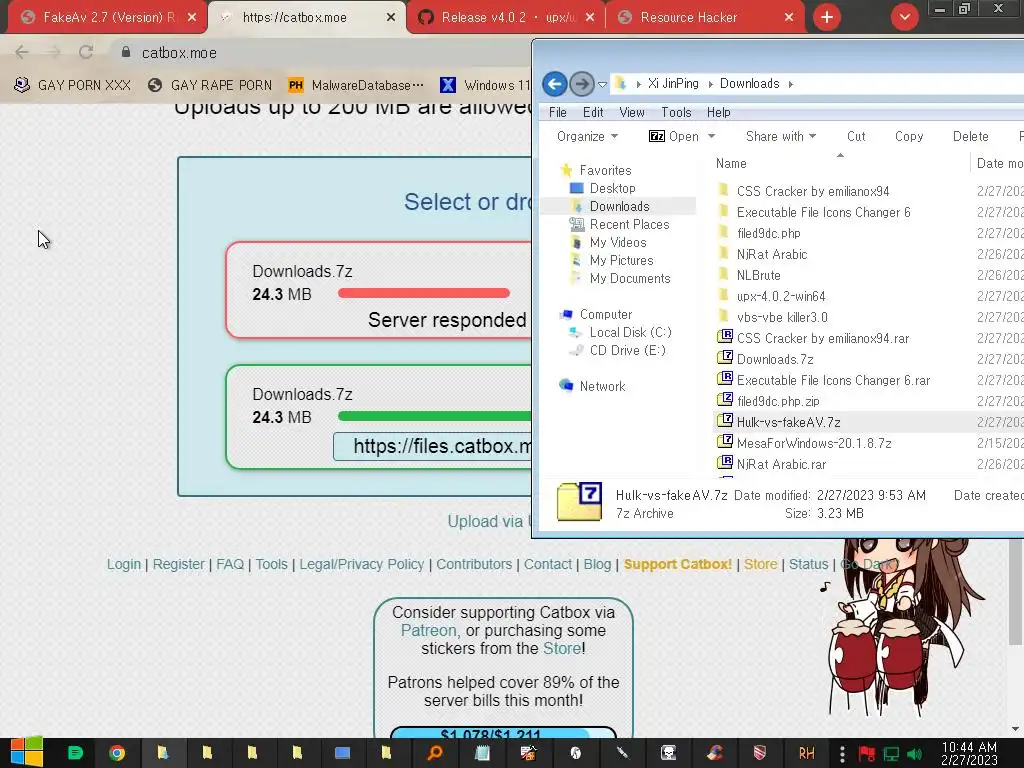Click the Windows Start button
Screen dimensions: 1024x768
(26, 752)
